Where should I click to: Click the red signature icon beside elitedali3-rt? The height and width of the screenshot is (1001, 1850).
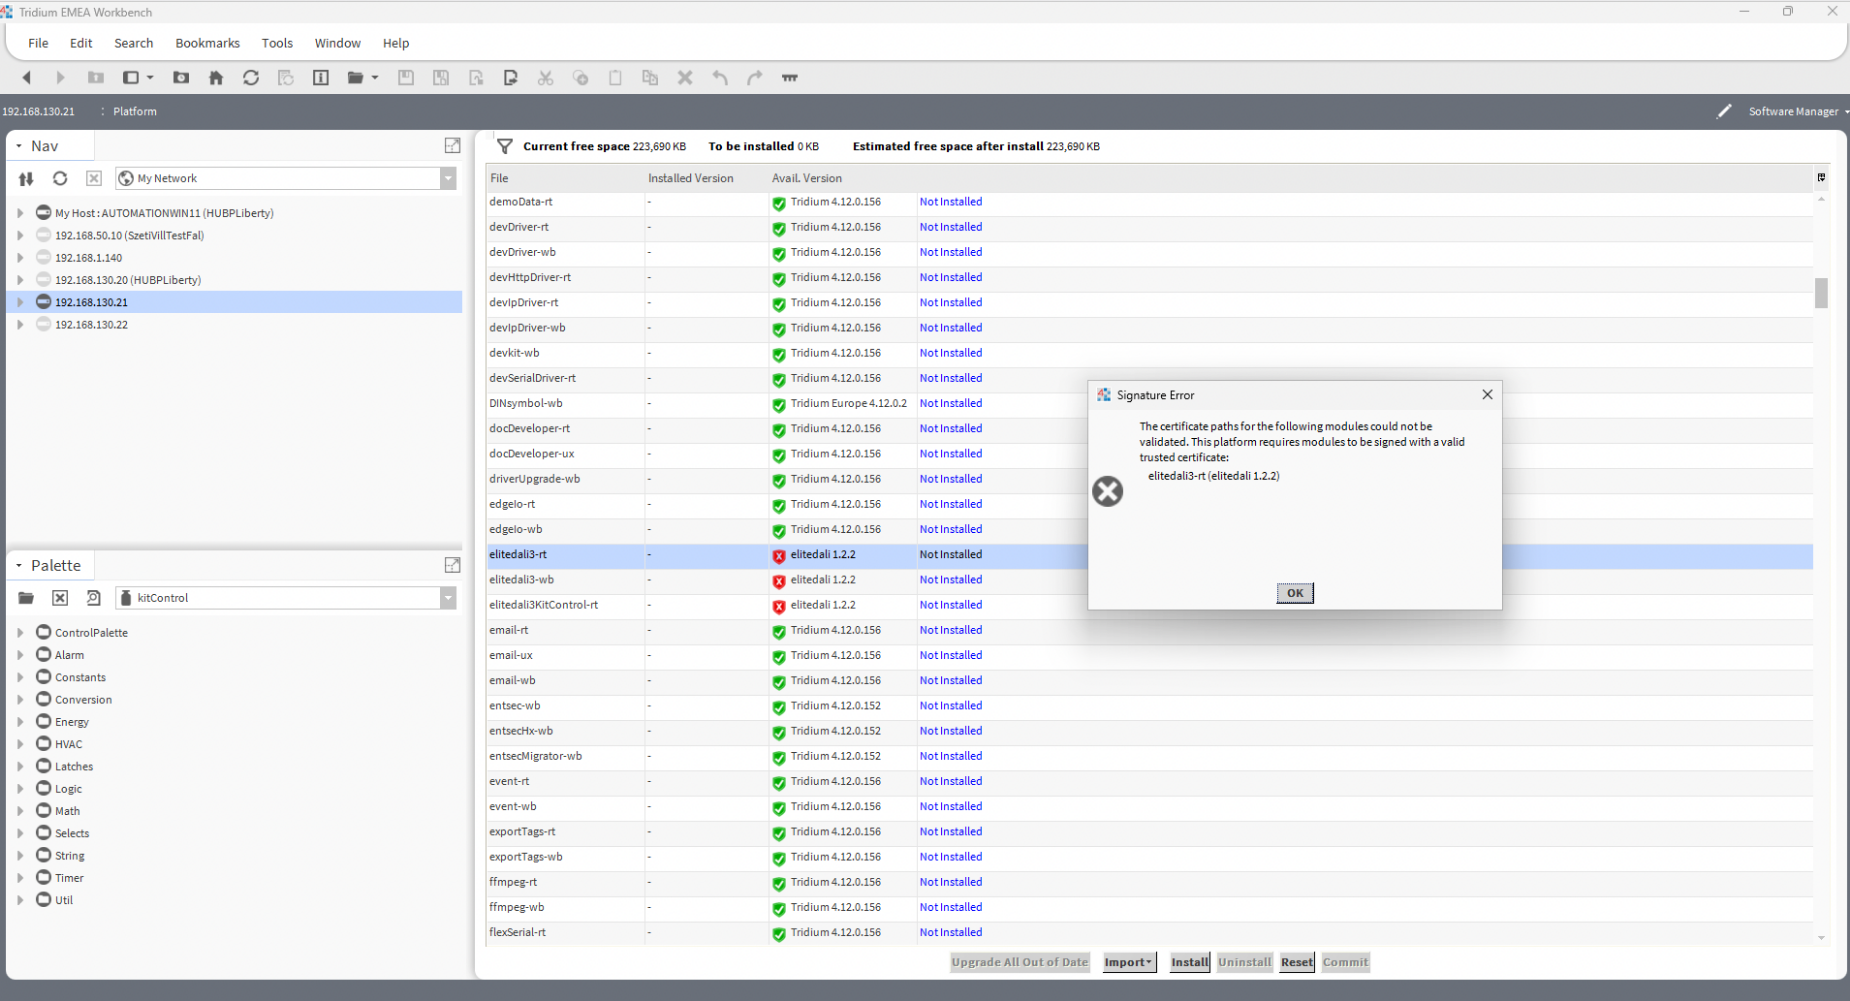(x=778, y=556)
